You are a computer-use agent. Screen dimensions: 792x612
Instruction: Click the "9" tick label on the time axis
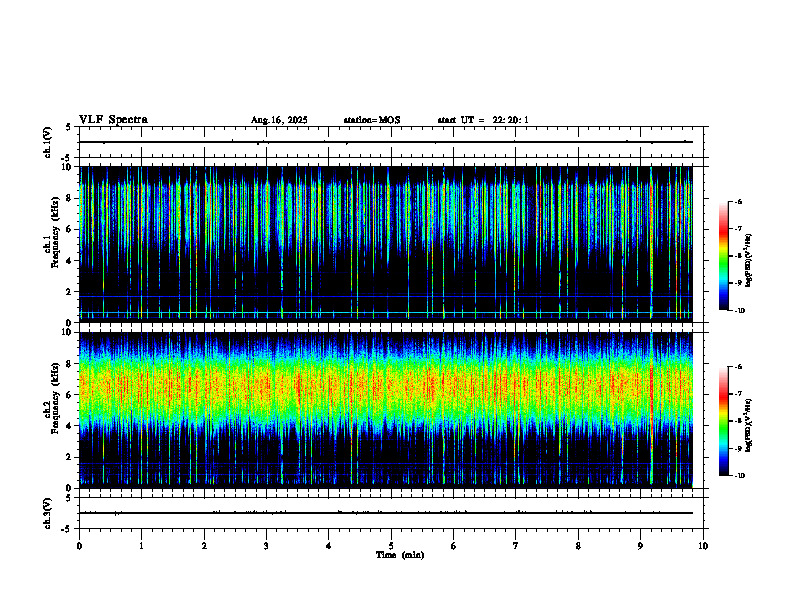click(640, 546)
